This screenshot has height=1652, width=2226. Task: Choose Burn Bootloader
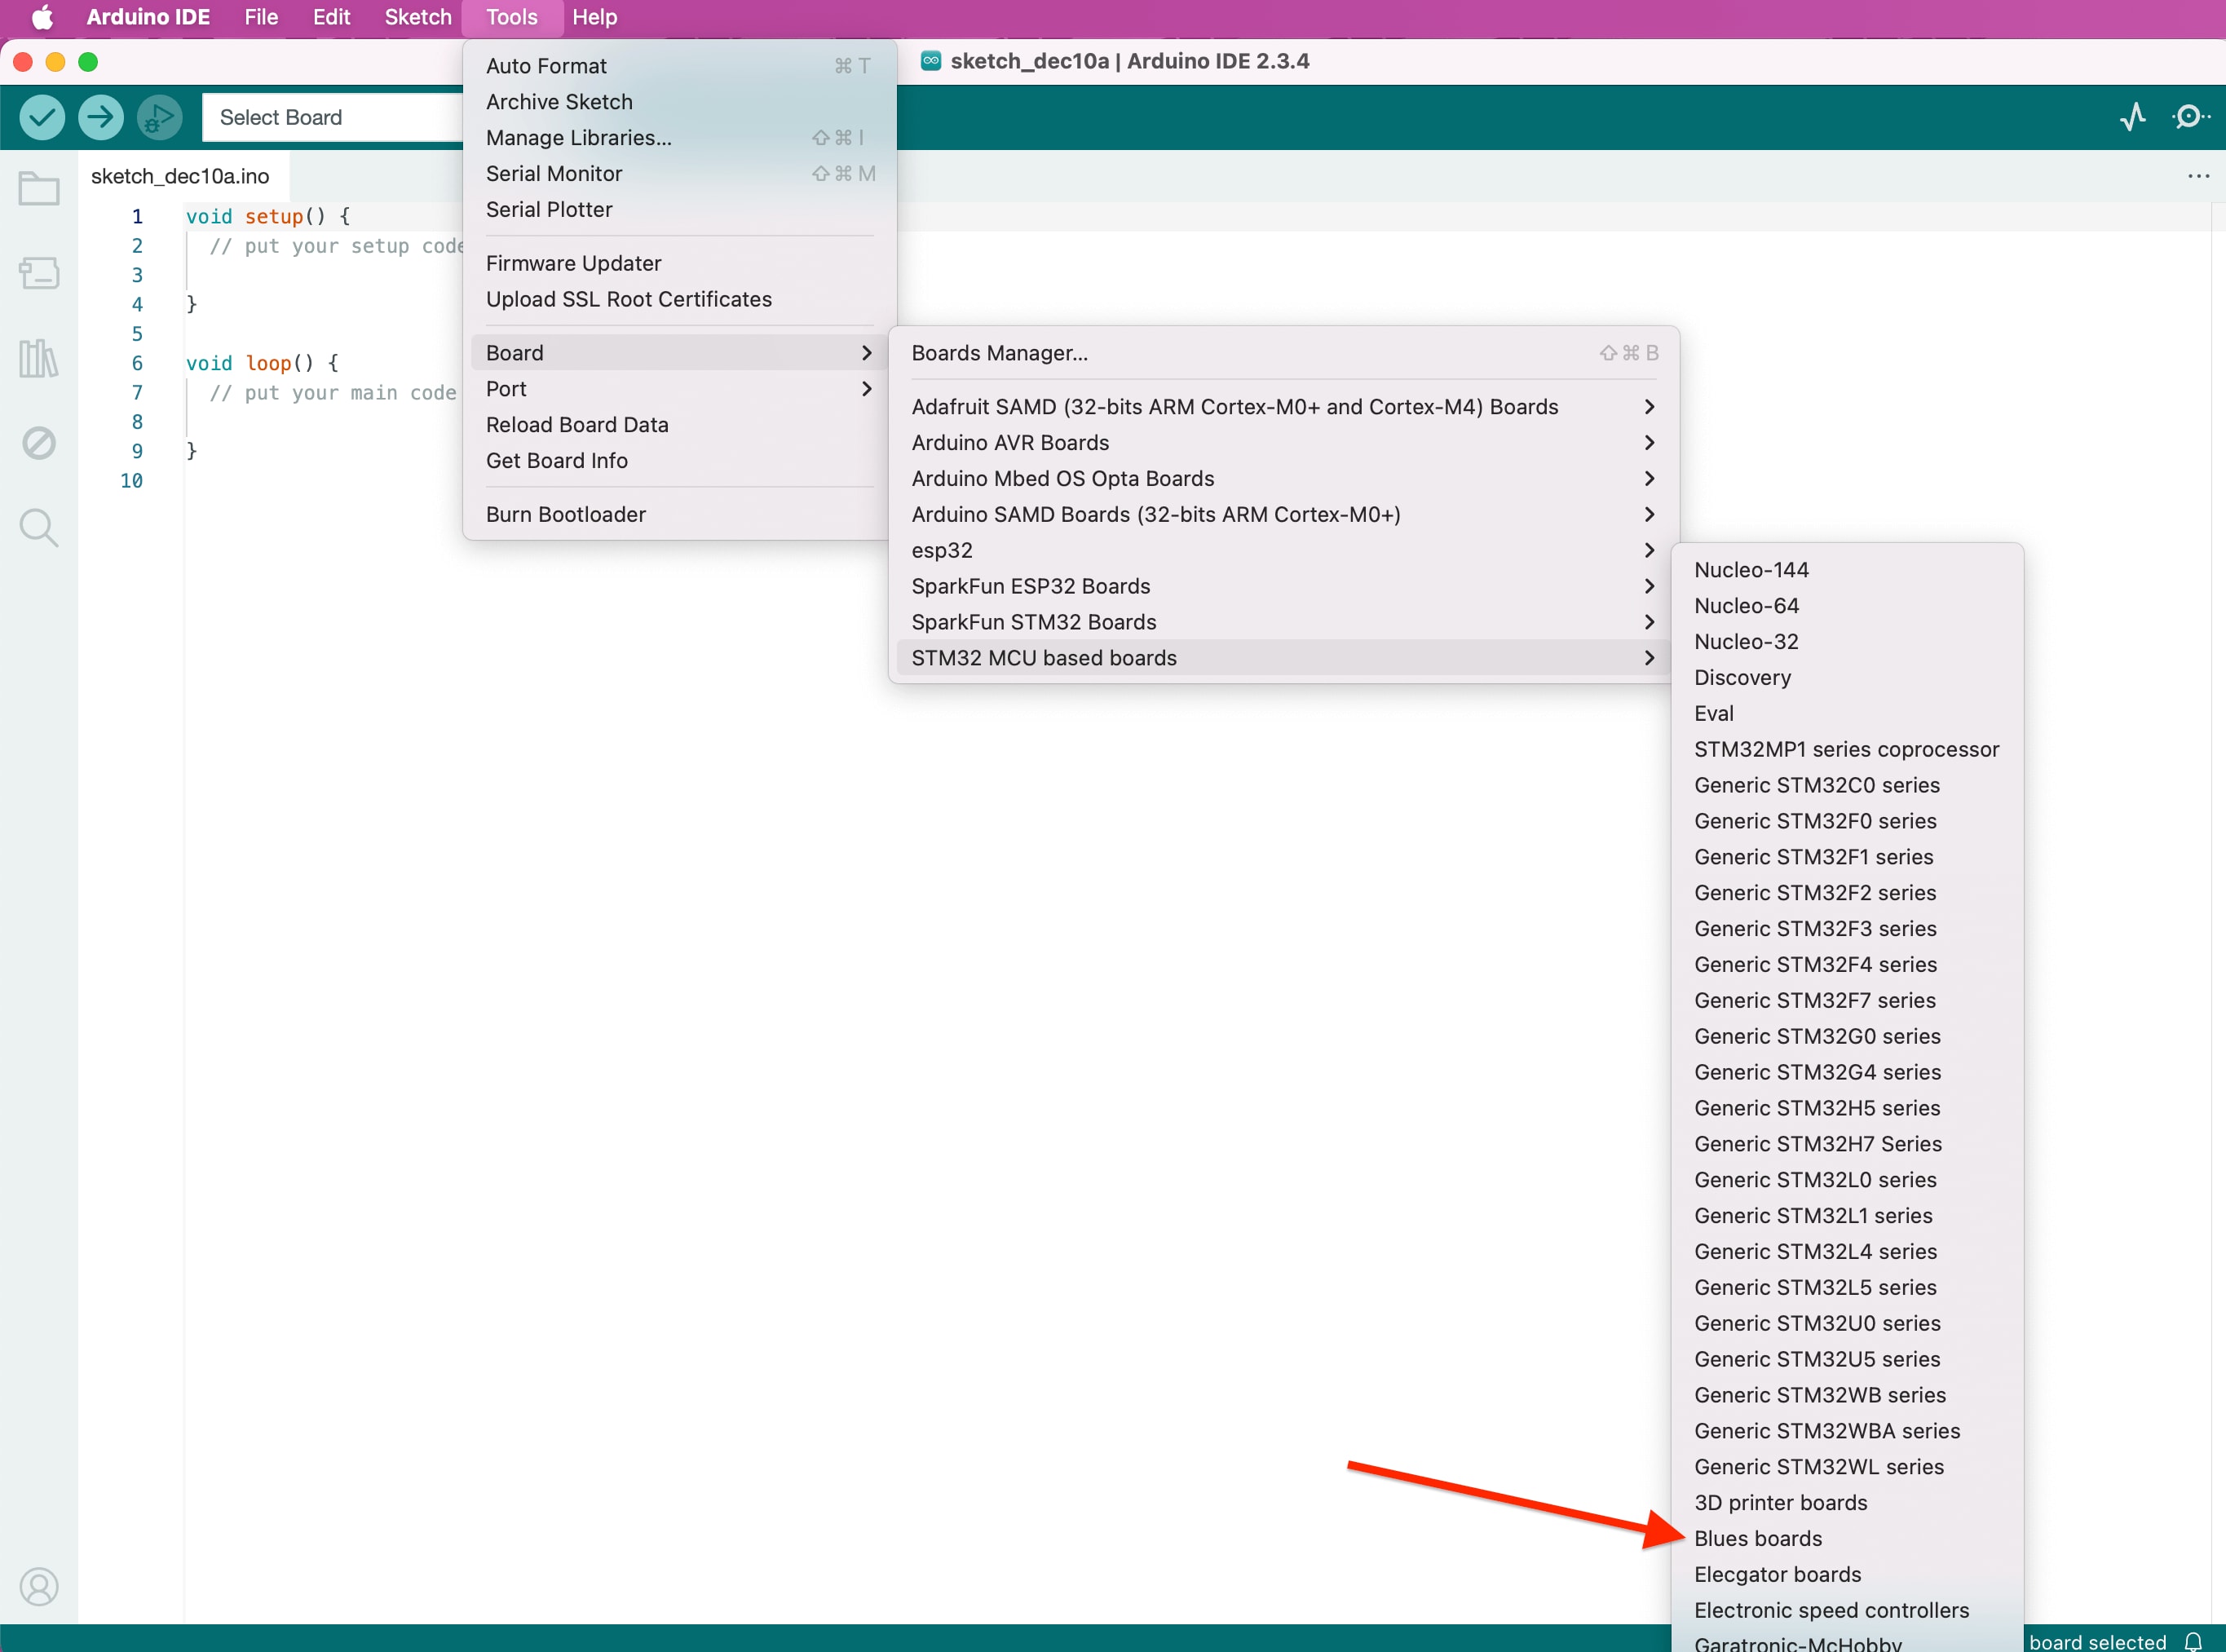pos(680,515)
